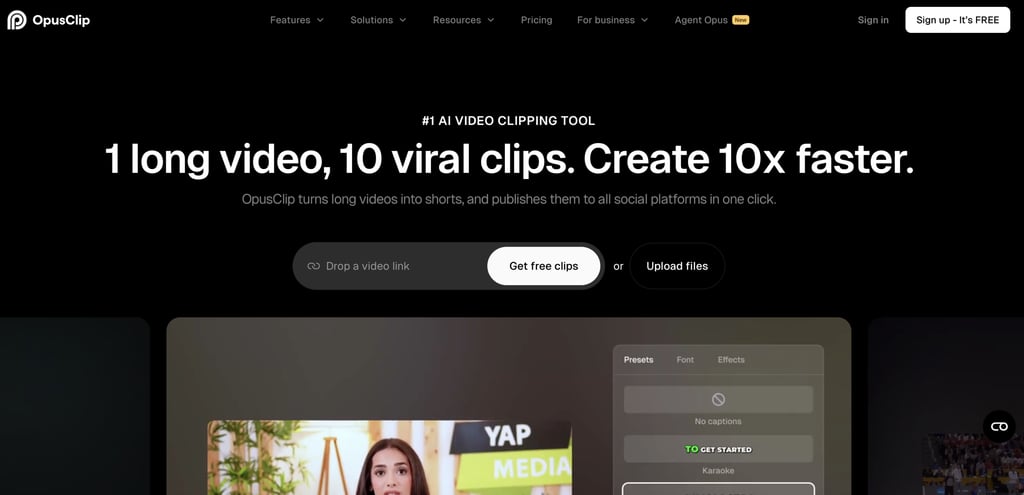The image size is (1024, 495).
Task: Click the New badge beside Agent Opus
Action: [741, 20]
